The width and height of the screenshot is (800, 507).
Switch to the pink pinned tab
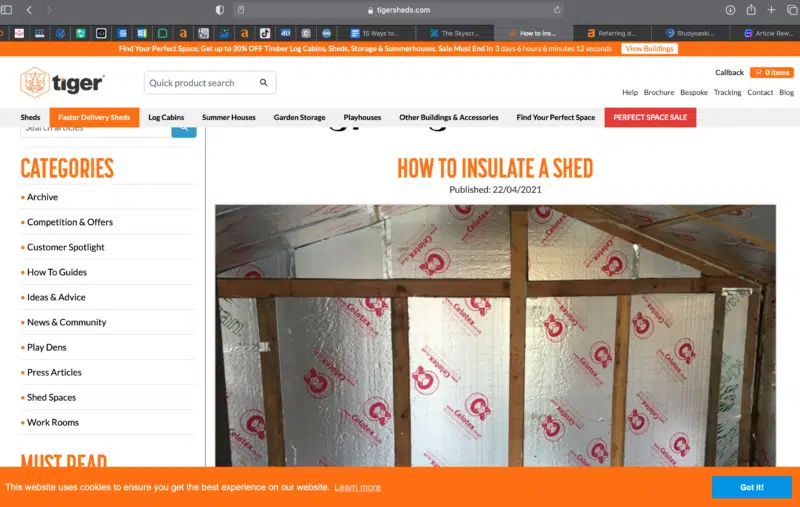[x=19, y=33]
